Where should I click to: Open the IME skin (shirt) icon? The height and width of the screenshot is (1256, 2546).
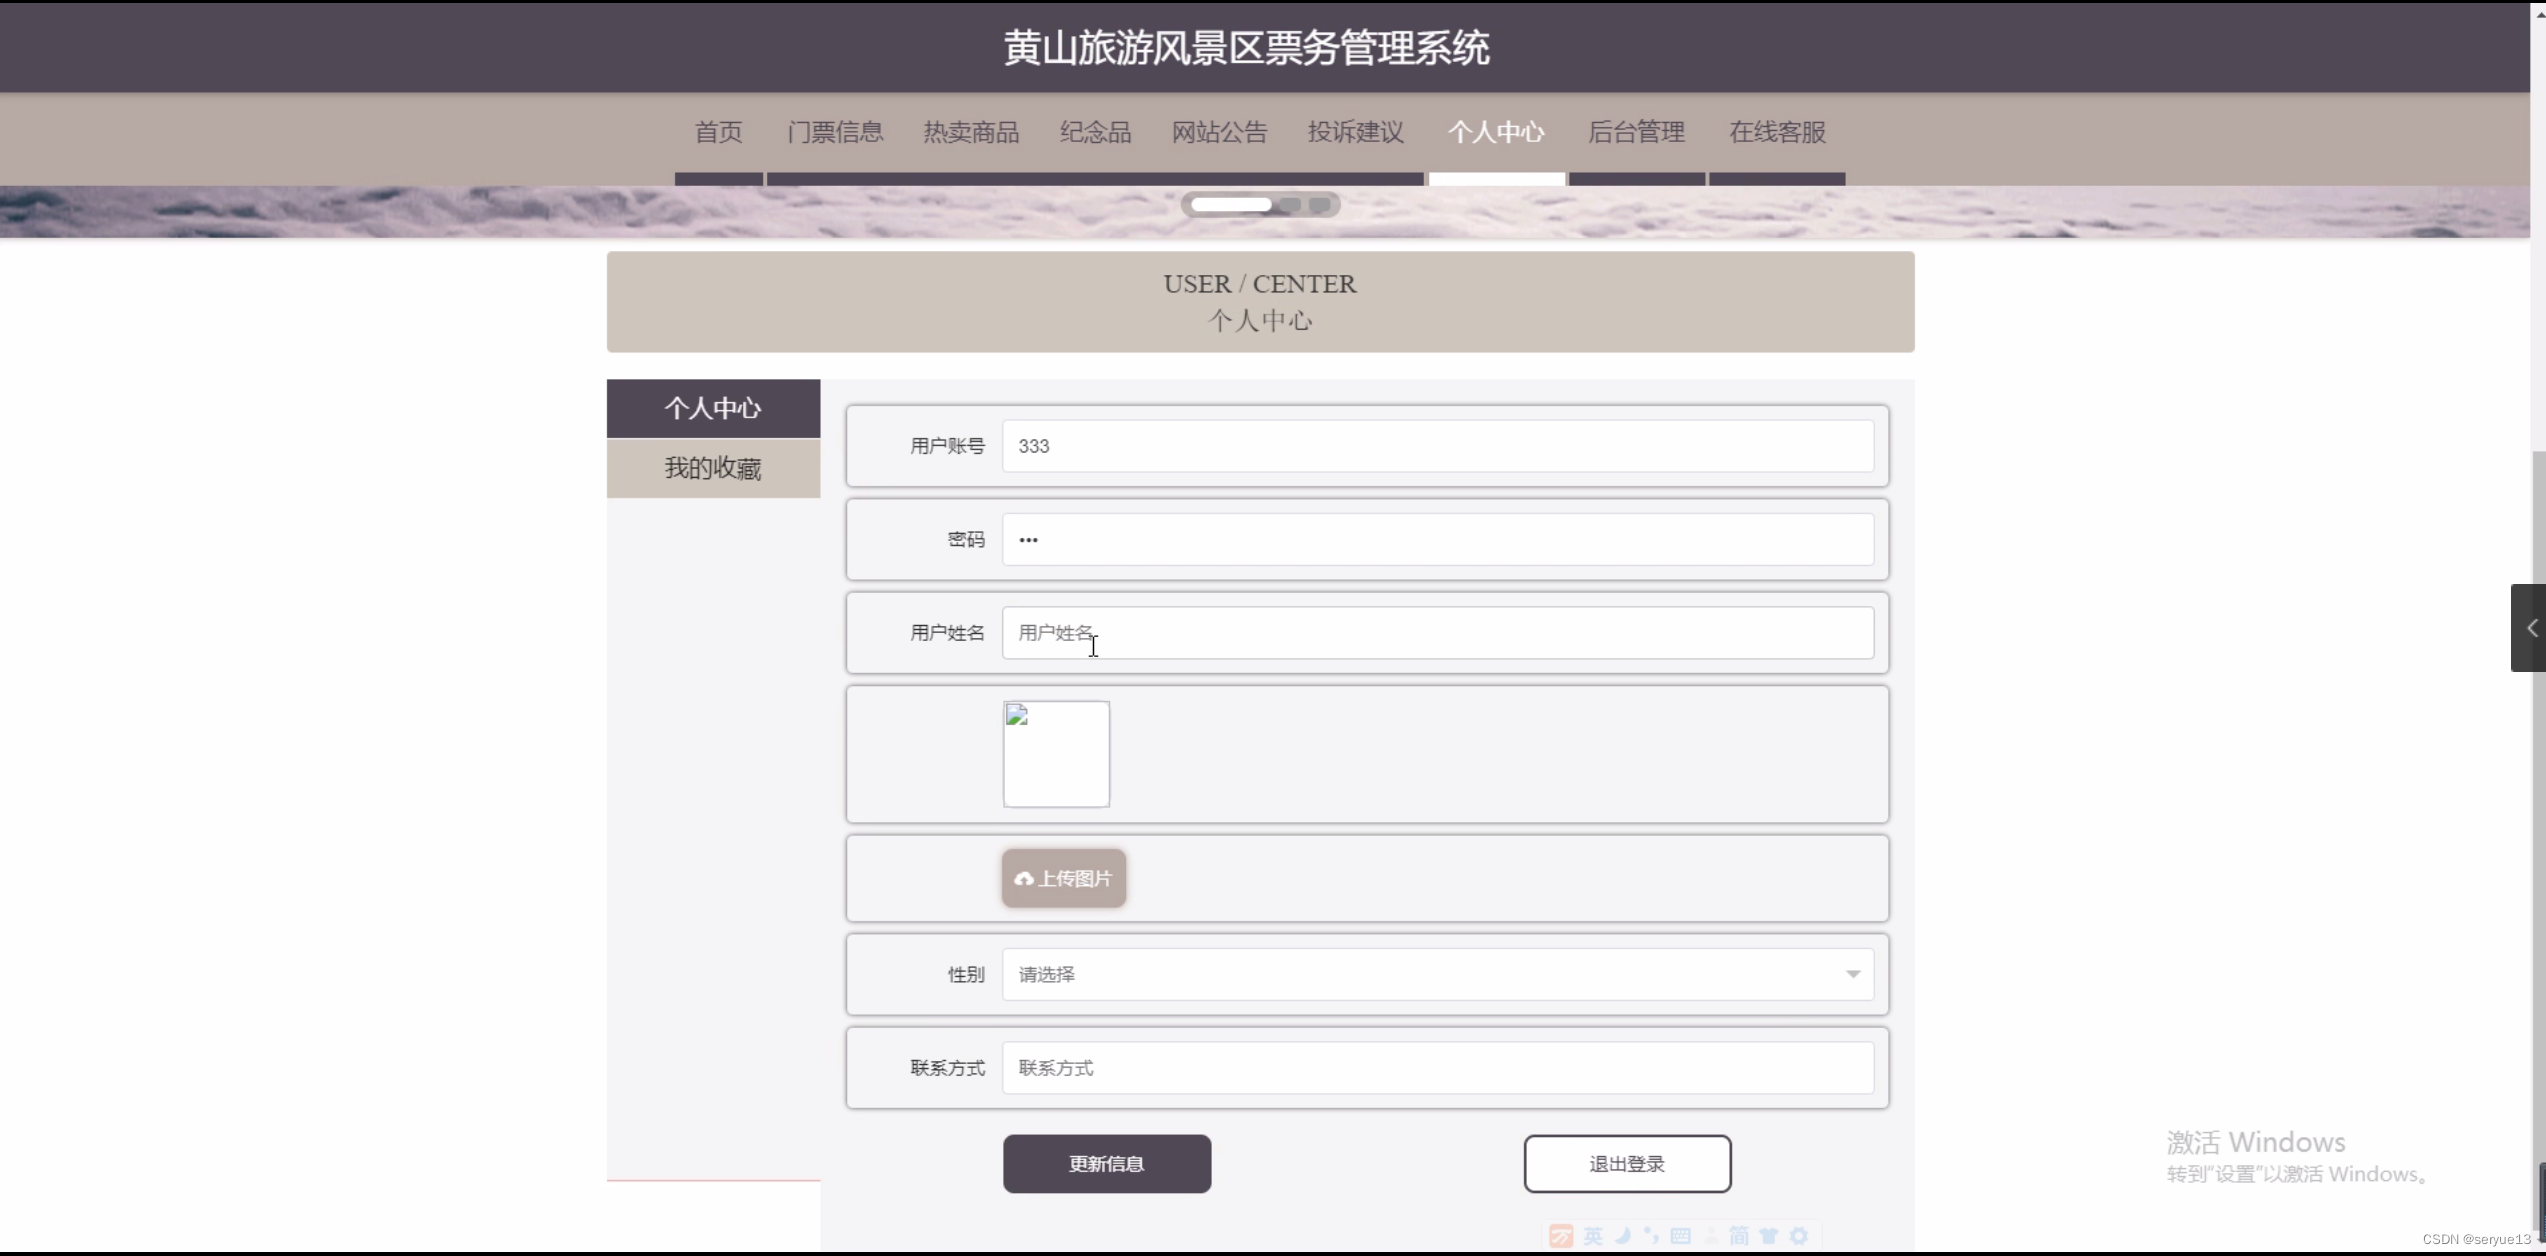pos(1768,1236)
